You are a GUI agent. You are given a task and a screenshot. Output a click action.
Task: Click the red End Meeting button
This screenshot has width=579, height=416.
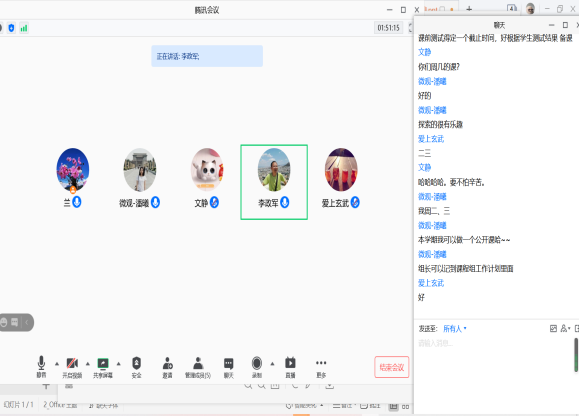tap(392, 367)
